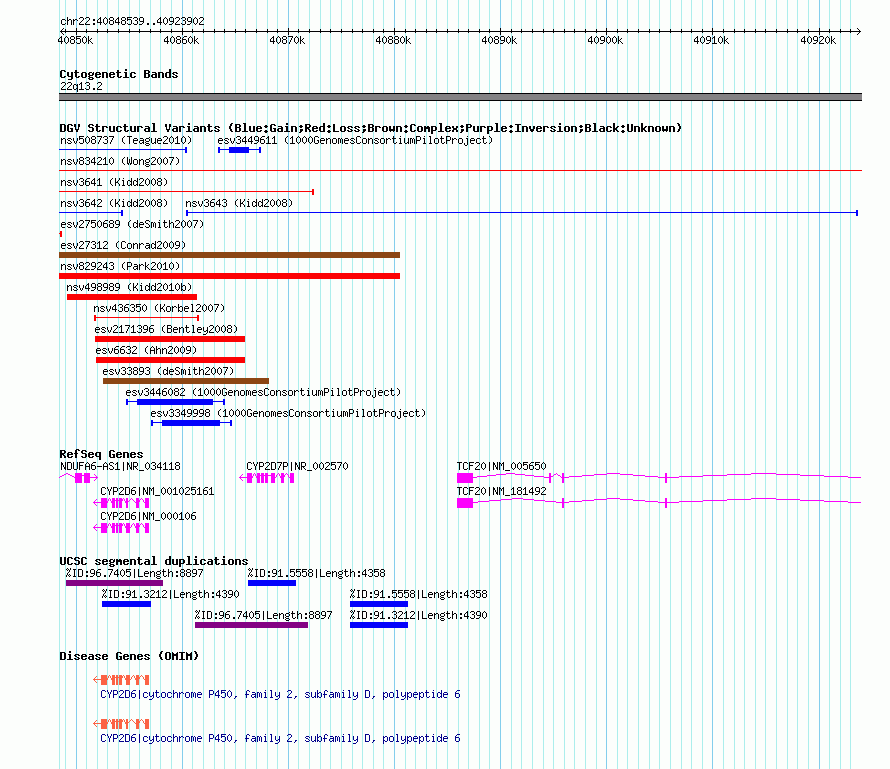Click %ID:91.5558 duplication beneath the CYP2D7P gene
Screen dimensions: 890x769
click(x=272, y=583)
